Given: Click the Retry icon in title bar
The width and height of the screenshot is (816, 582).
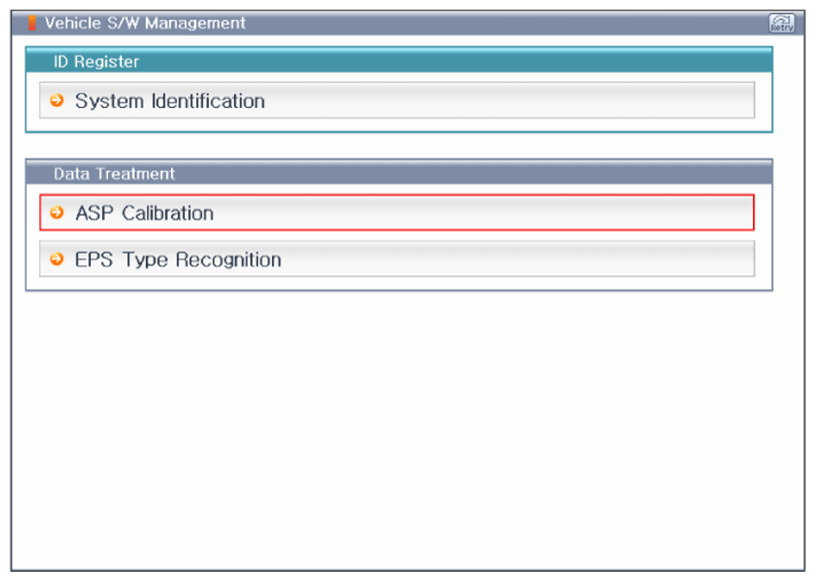Looking at the screenshot, I should point(782,23).
